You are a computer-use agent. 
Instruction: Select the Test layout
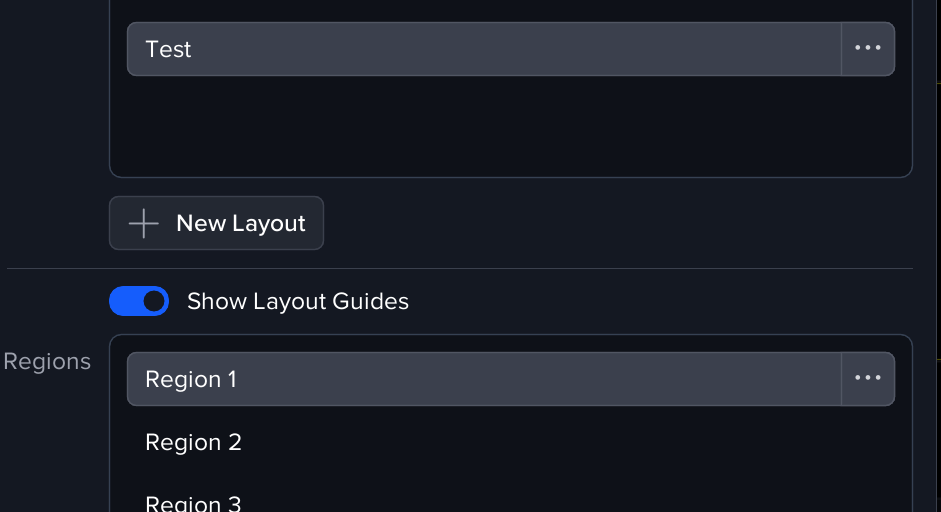pos(484,49)
